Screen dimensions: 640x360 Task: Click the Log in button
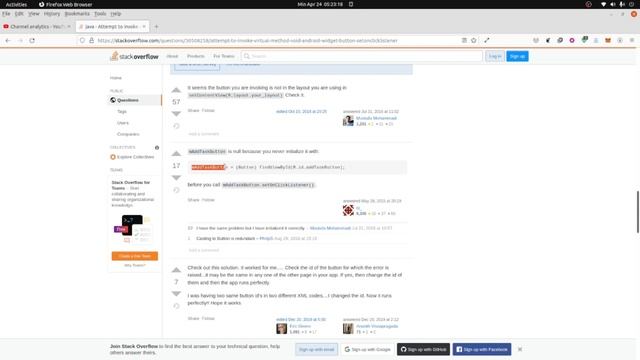click(x=495, y=56)
